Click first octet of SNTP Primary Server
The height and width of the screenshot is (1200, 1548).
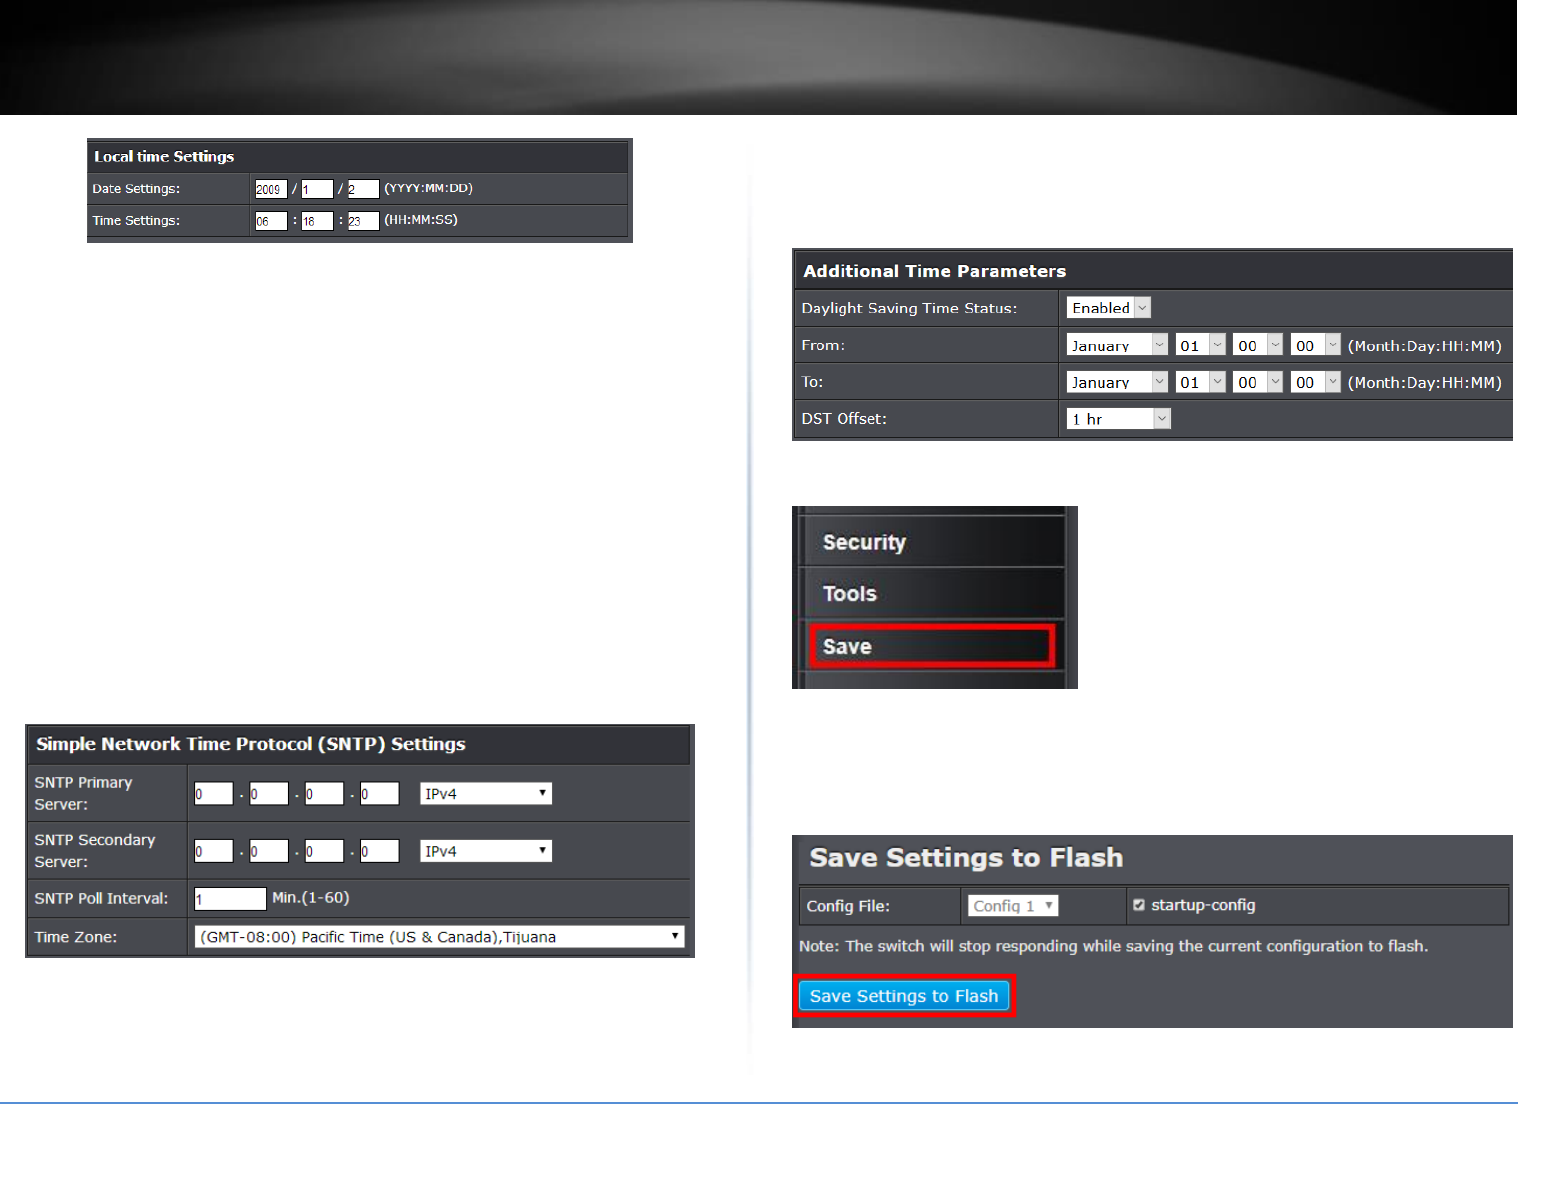[x=214, y=794]
